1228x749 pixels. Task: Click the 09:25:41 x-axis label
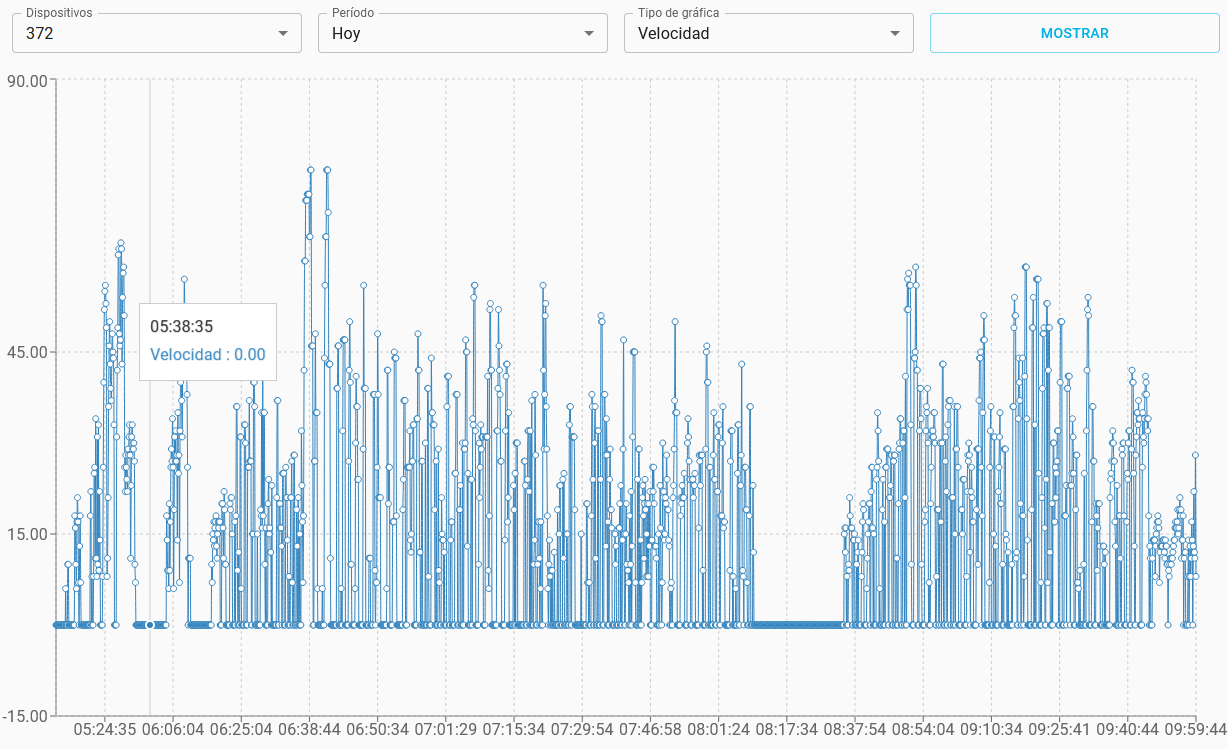(1059, 730)
